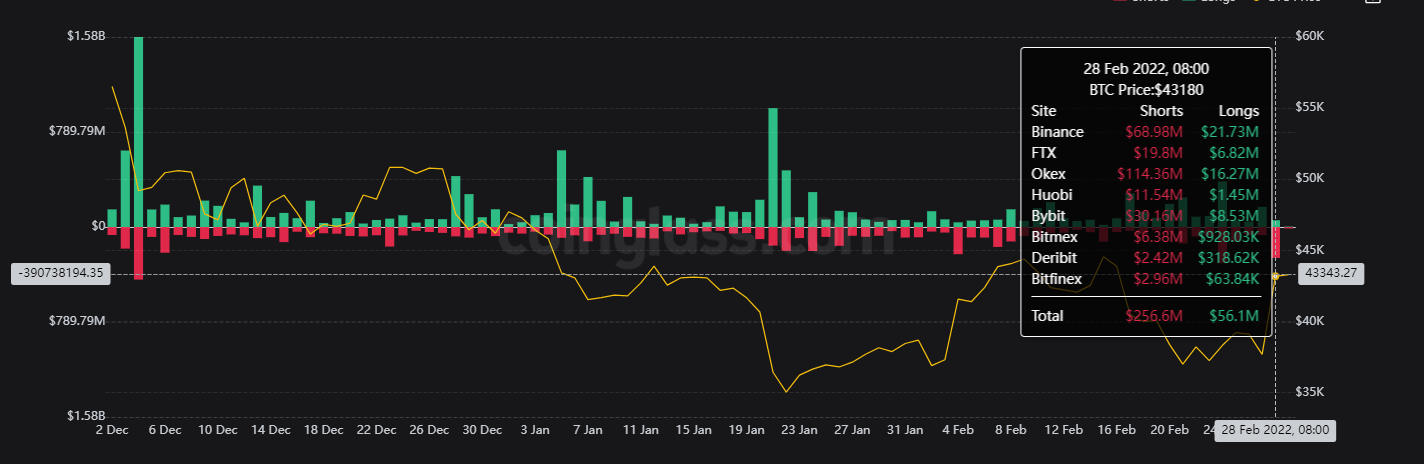The image size is (1424, 464).
Task: Click the FTX row label in tooltip
Action: 1043,153
